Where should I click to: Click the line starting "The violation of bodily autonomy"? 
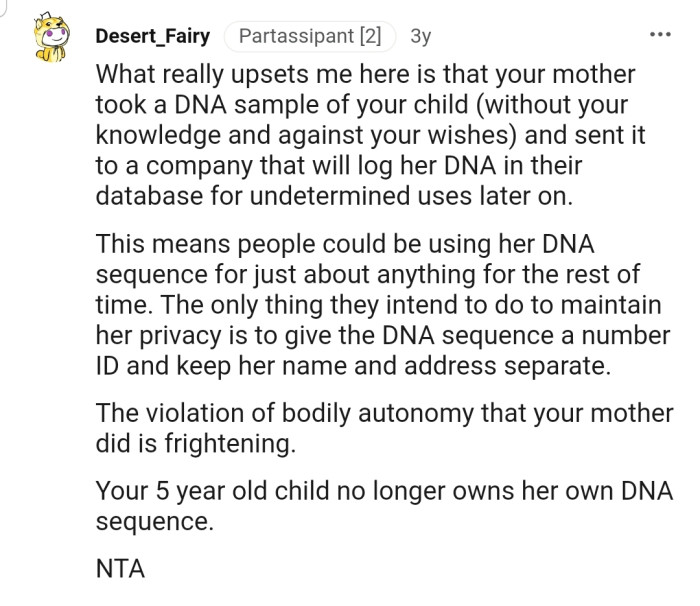(x=384, y=413)
